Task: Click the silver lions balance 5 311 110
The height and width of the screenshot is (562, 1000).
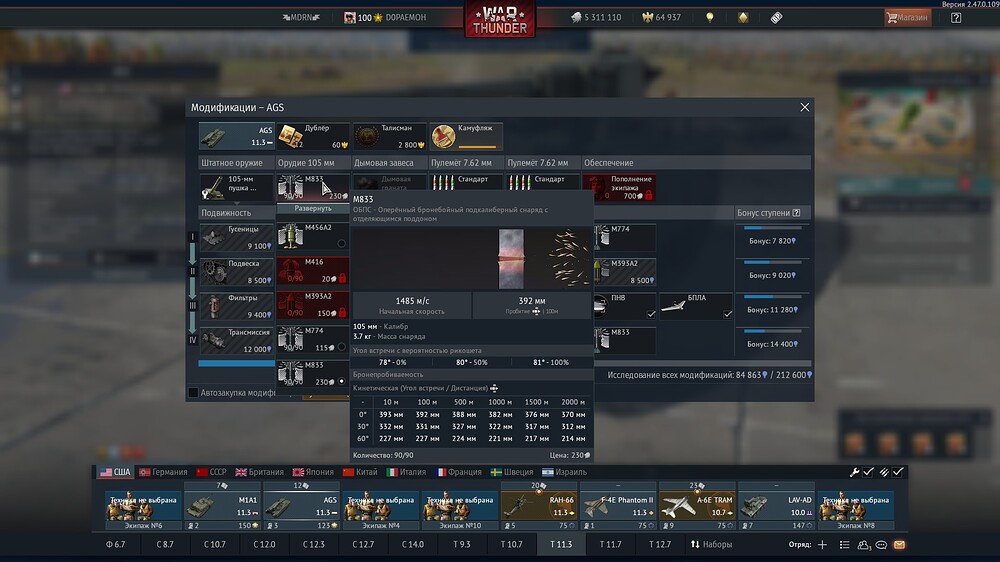Action: (x=596, y=18)
